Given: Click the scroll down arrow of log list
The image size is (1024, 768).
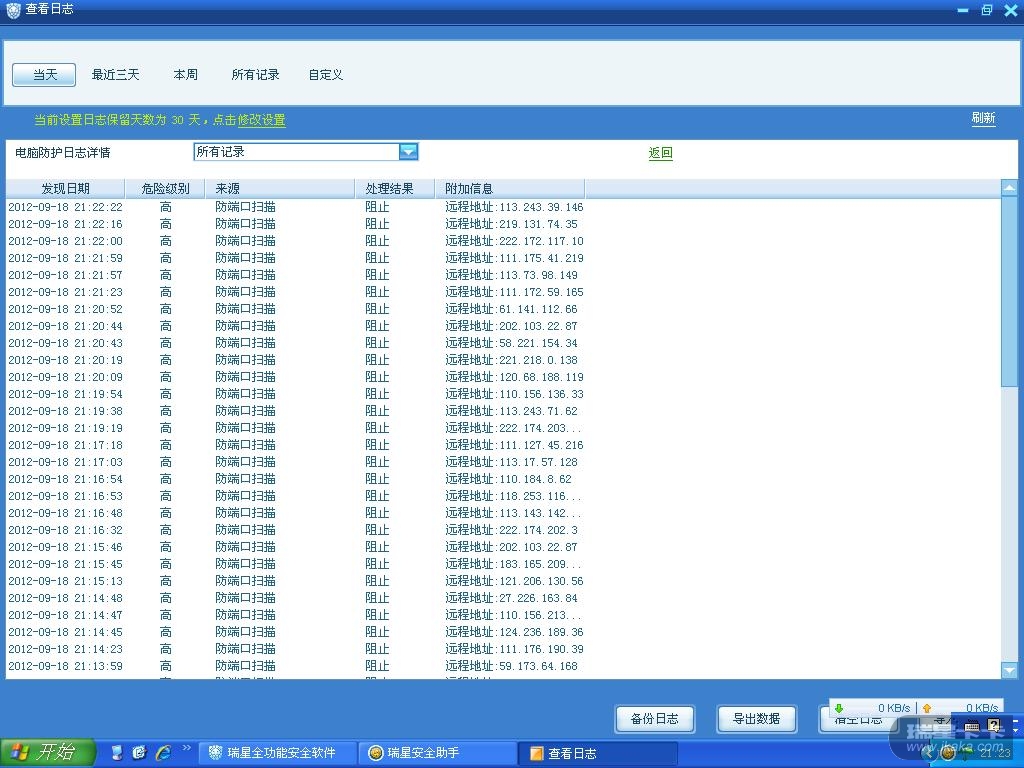Looking at the screenshot, I should [x=1009, y=670].
